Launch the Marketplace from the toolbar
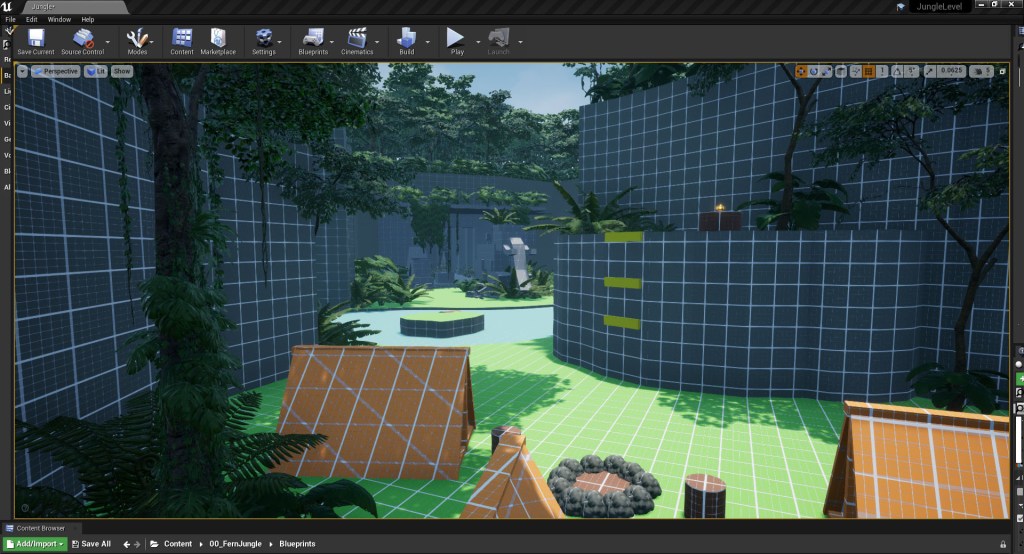This screenshot has height=554, width=1024. 218,39
